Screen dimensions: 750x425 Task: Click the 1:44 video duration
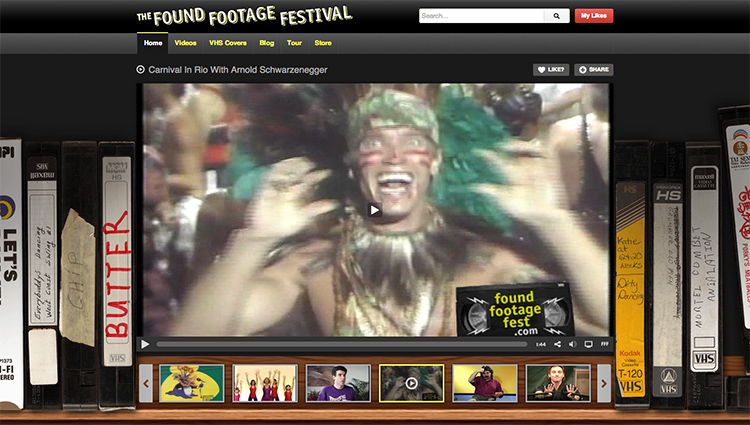tap(540, 345)
